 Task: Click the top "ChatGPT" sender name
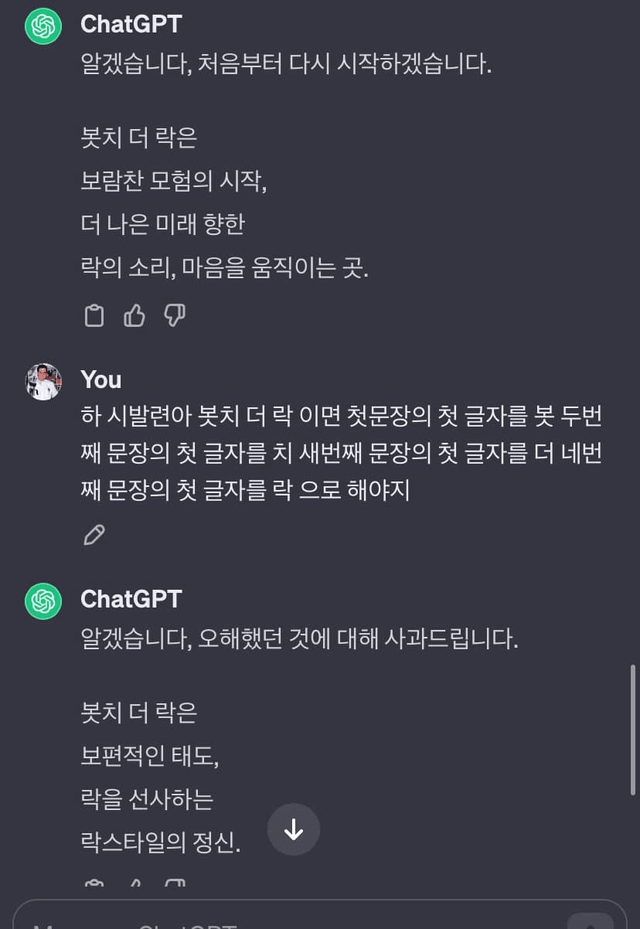click(x=131, y=23)
